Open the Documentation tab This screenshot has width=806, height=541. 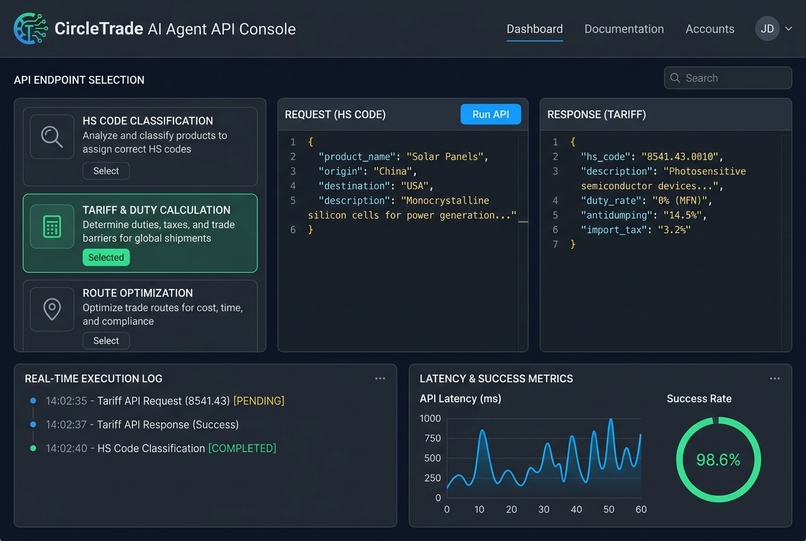coord(624,29)
